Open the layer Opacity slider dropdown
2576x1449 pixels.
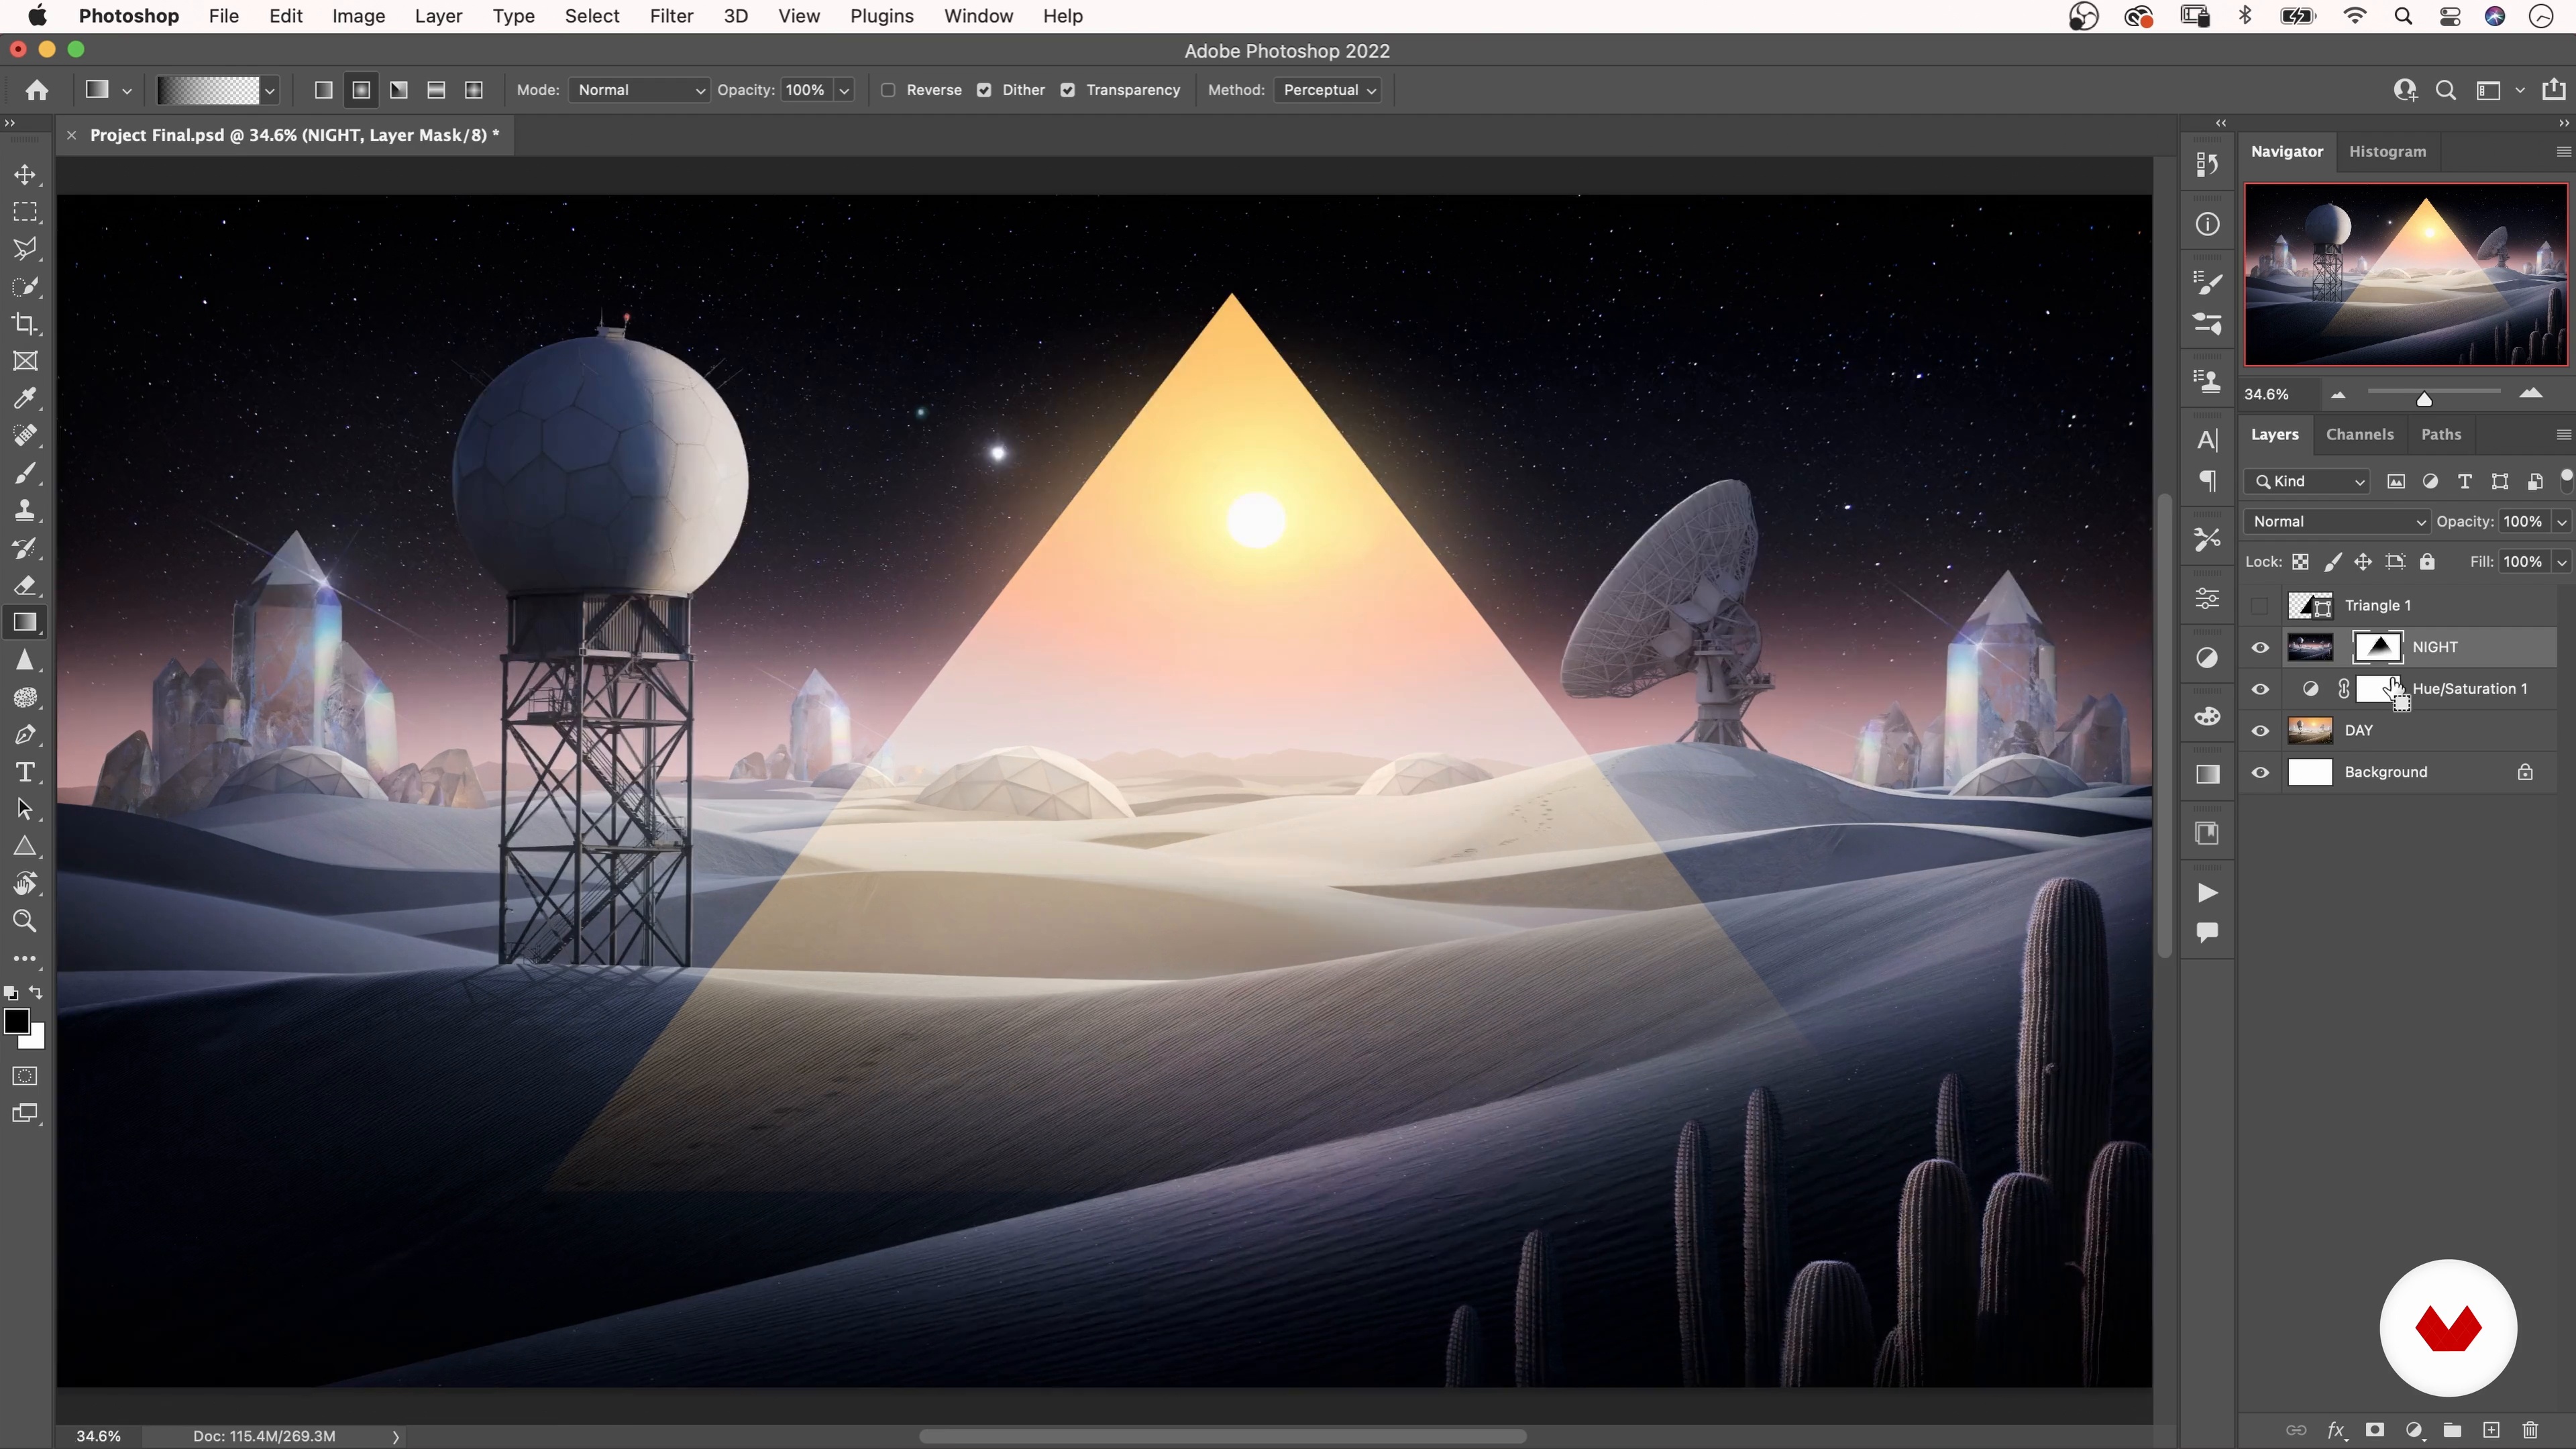pyautogui.click(x=2562, y=522)
